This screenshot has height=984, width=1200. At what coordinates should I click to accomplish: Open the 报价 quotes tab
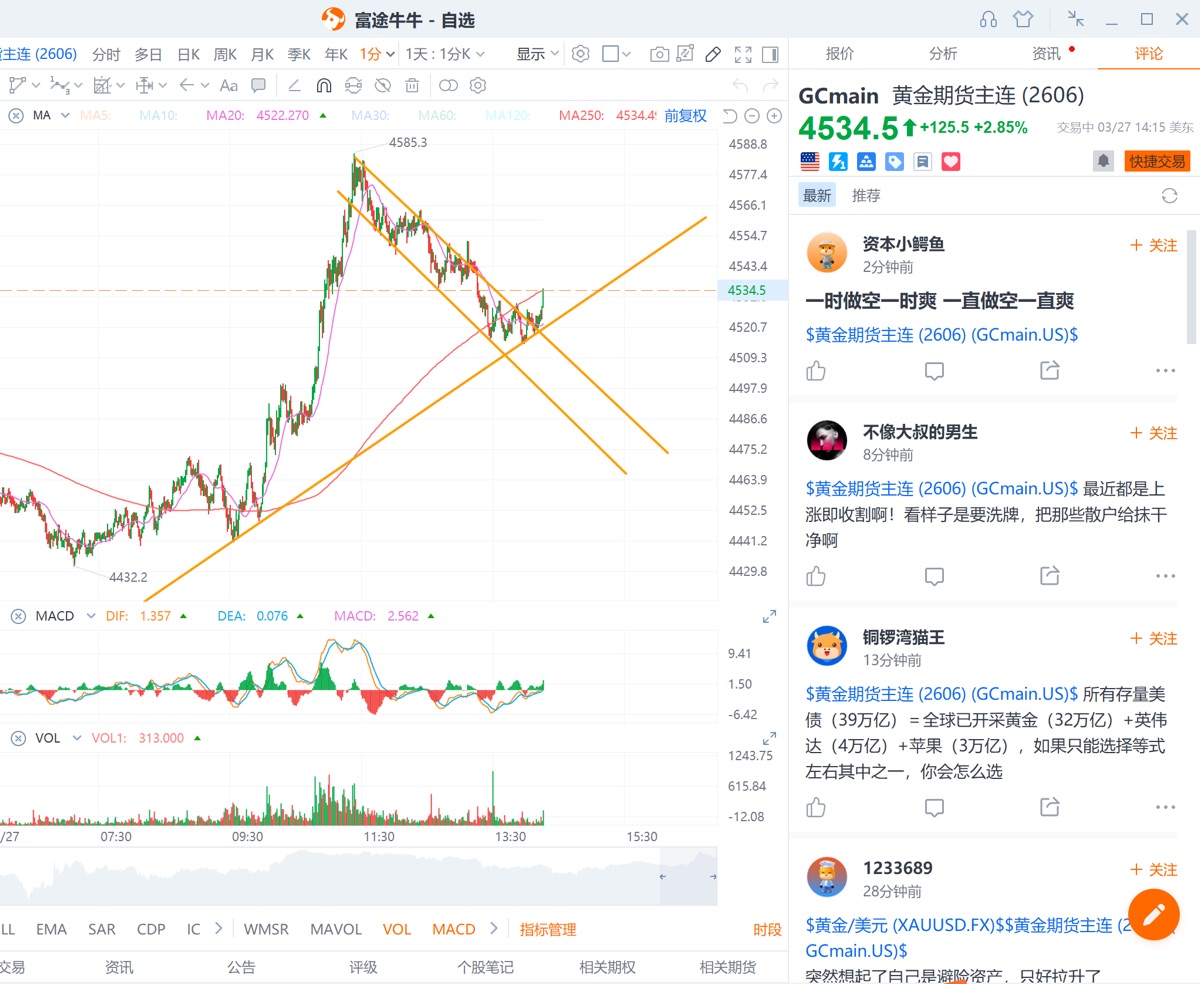(840, 54)
